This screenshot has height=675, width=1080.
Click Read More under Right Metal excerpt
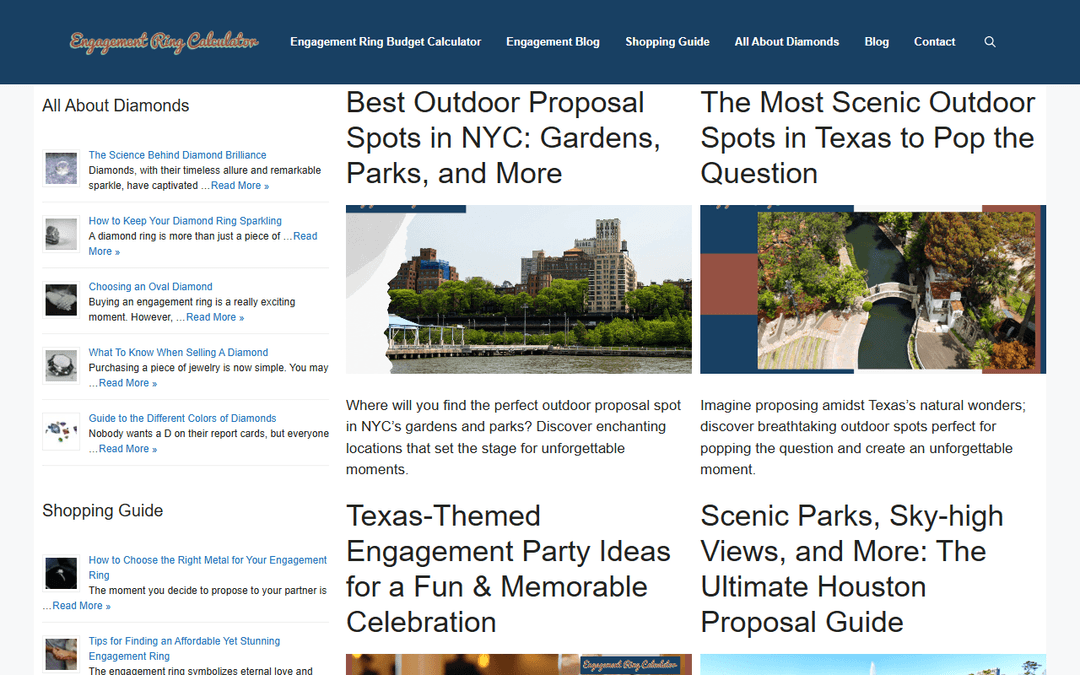pyautogui.click(x=81, y=606)
